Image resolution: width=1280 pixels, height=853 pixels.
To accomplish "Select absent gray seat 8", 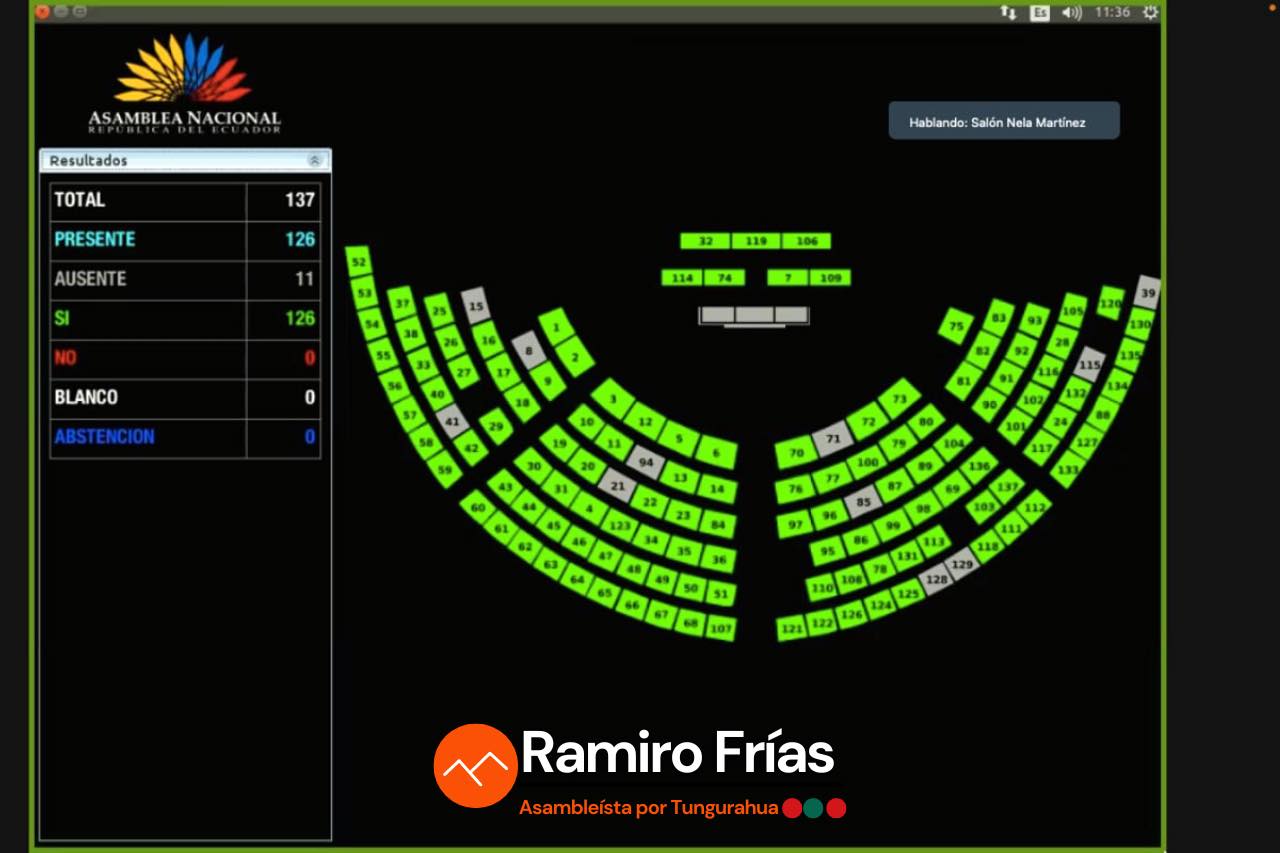I will point(529,351).
